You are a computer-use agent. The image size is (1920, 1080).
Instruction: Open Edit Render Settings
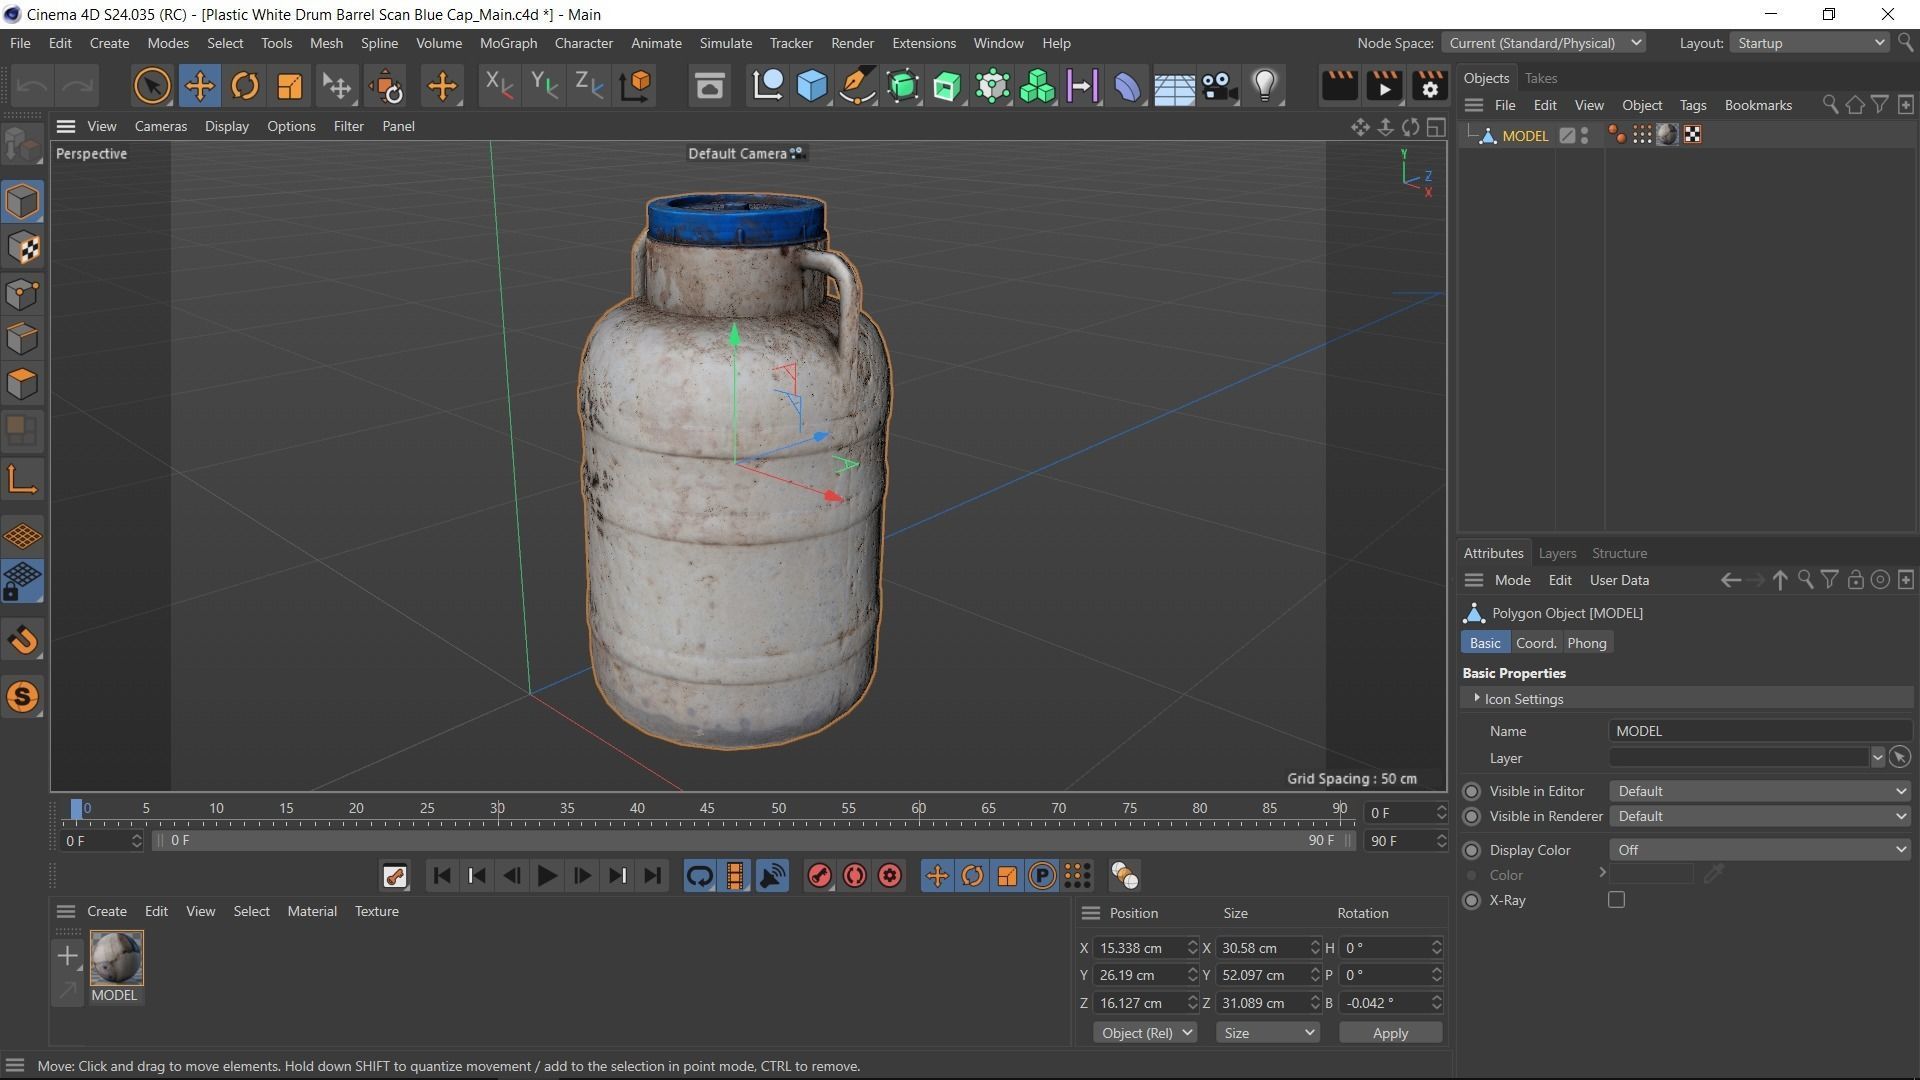(x=1430, y=86)
